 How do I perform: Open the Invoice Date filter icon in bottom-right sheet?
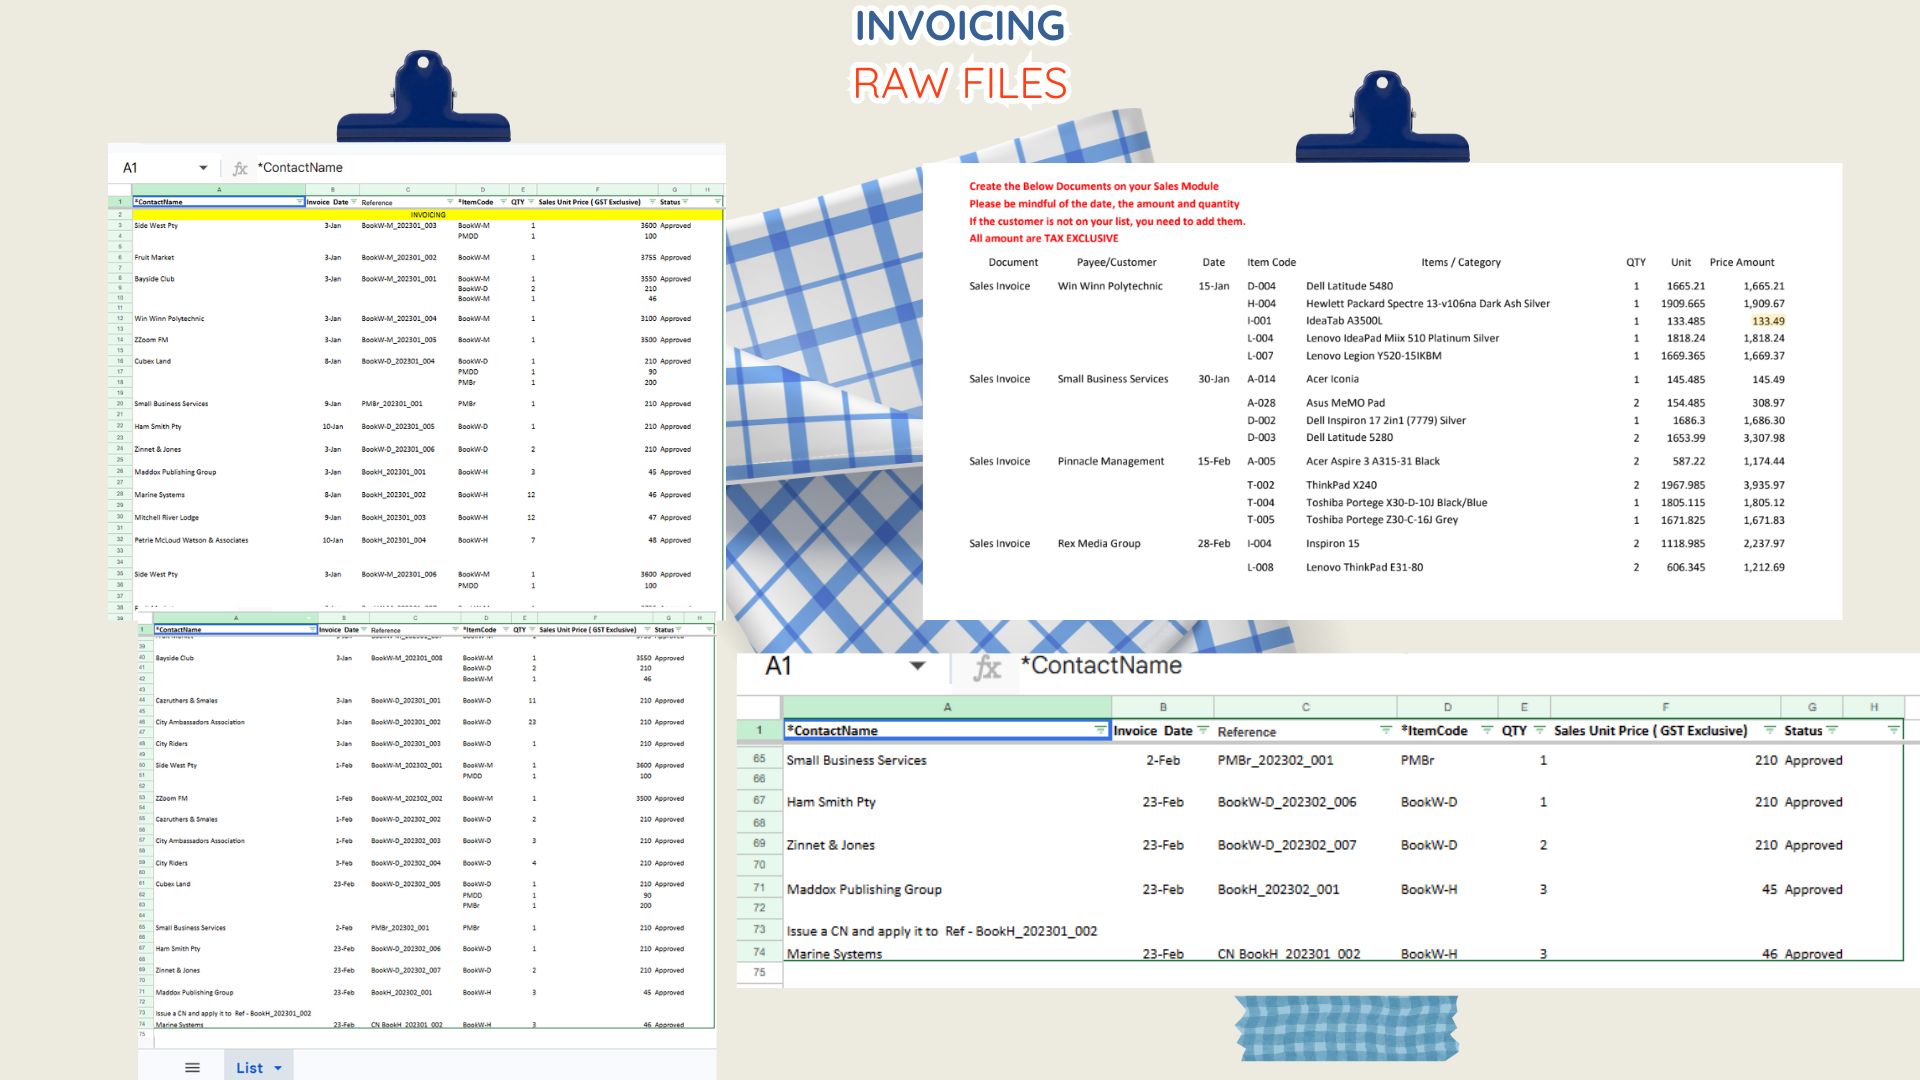pyautogui.click(x=1203, y=730)
